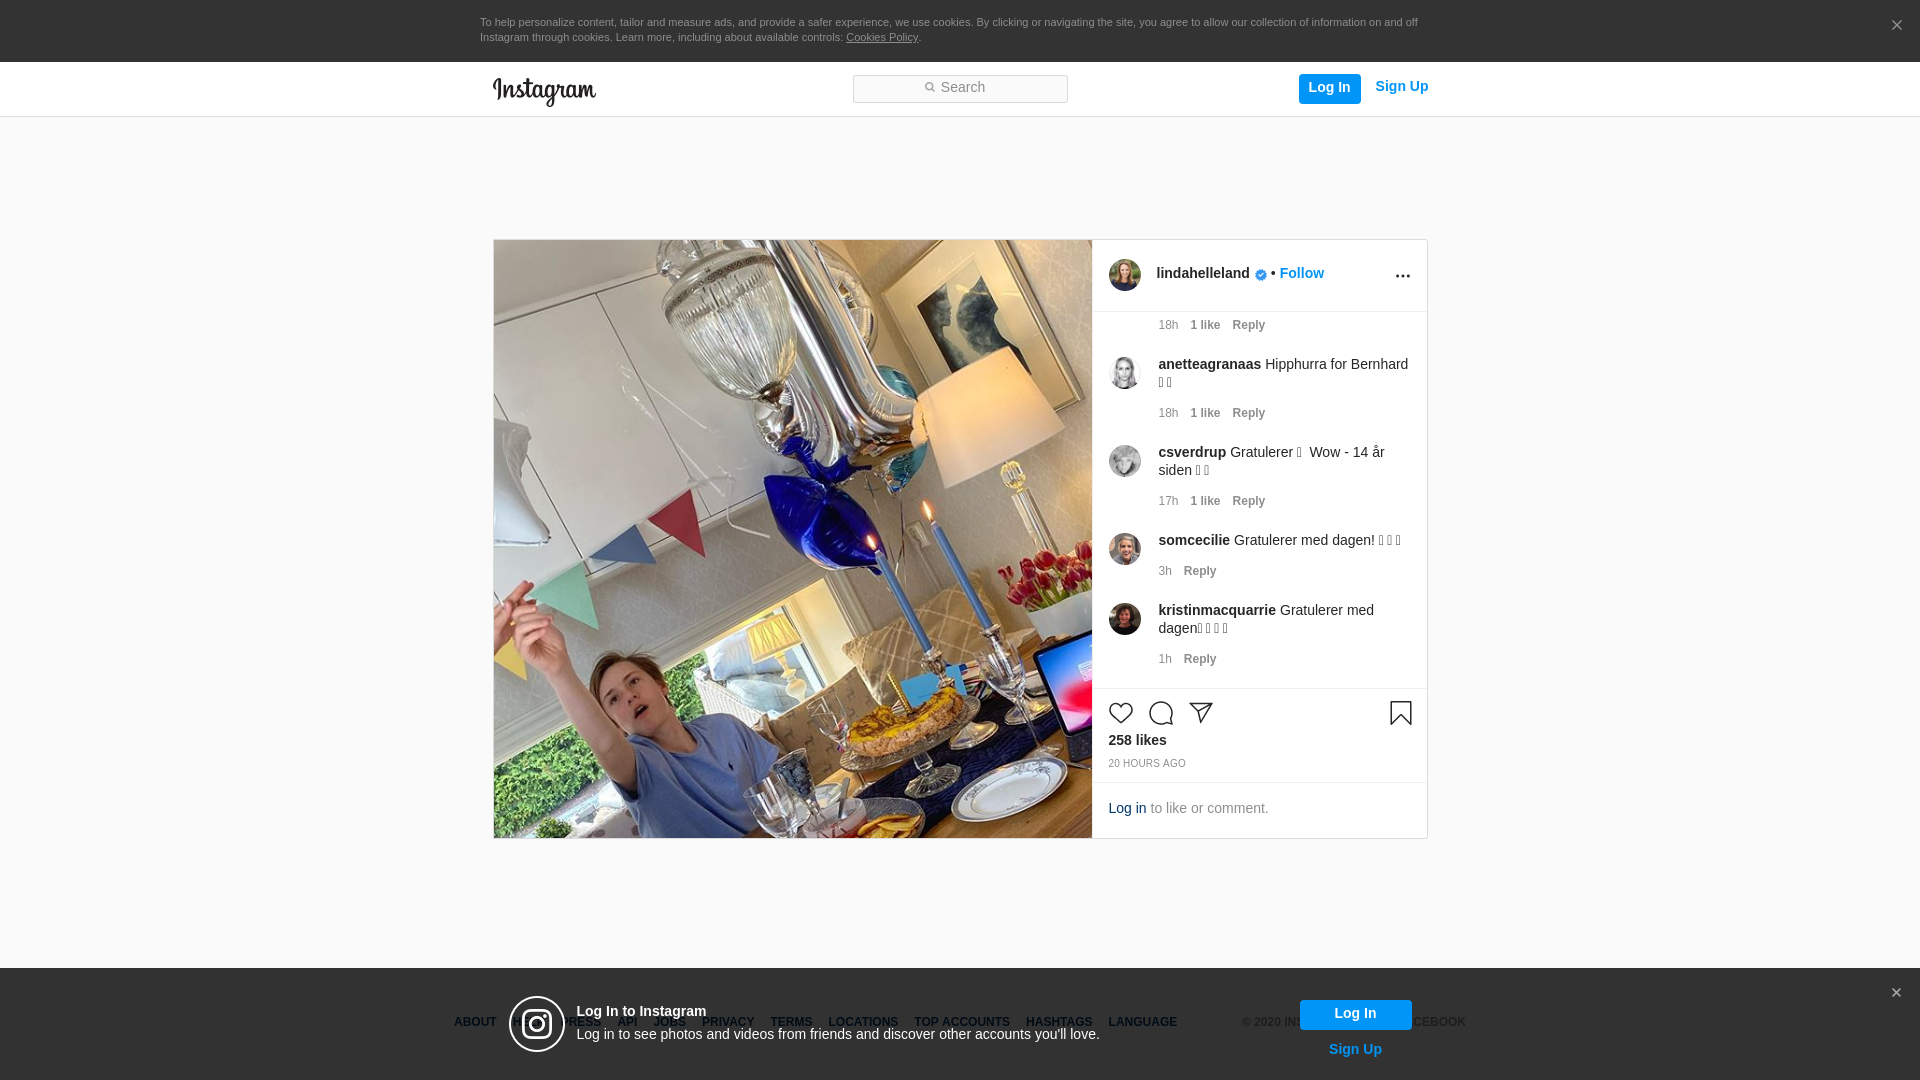
Task: Reply to somcecilie comment
Action: (1200, 571)
